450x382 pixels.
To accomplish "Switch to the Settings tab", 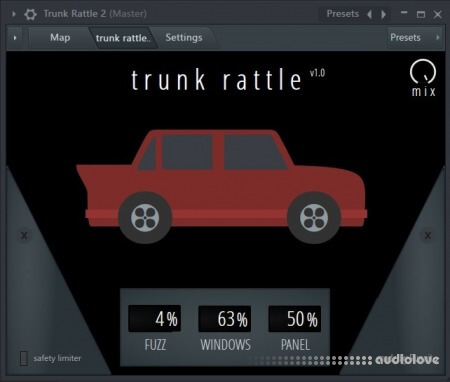I will pyautogui.click(x=184, y=37).
